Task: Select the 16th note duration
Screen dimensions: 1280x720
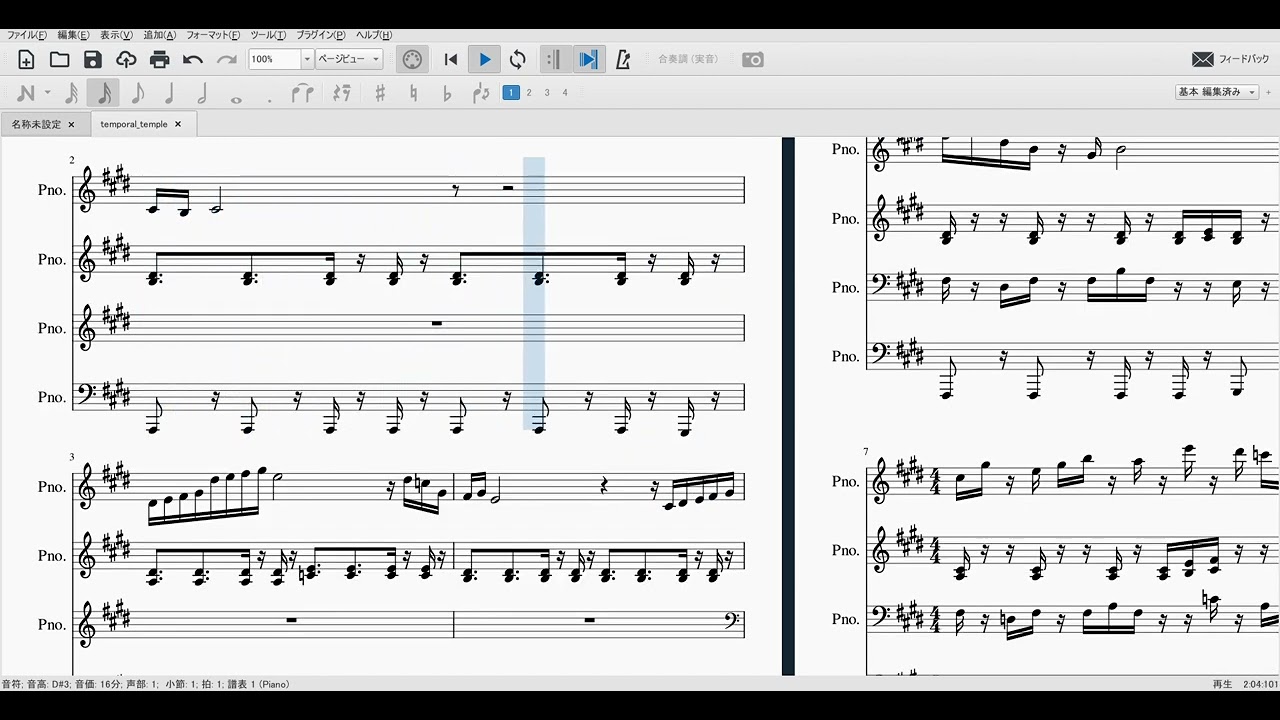Action: (103, 94)
